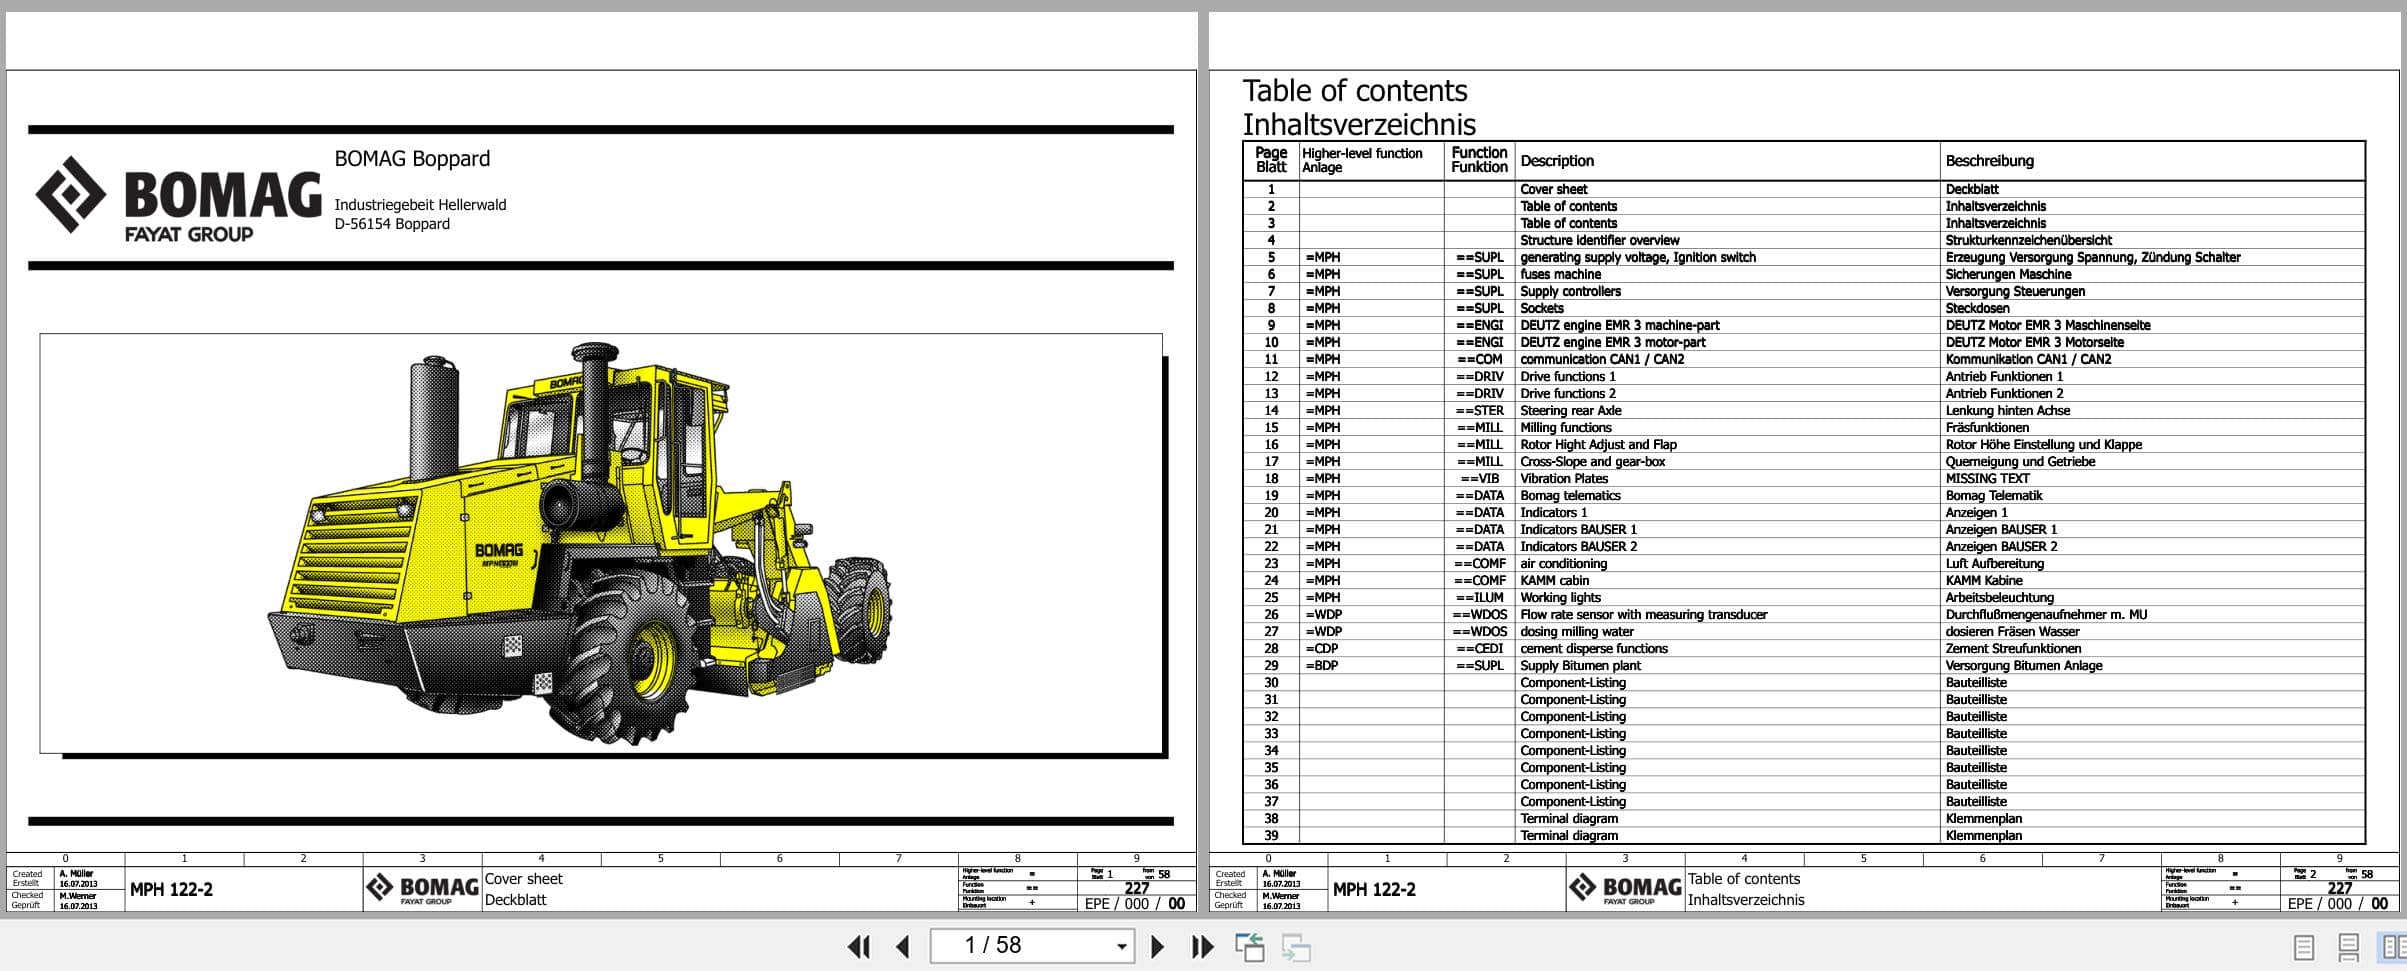Image resolution: width=2407 pixels, height=971 pixels.
Task: Click 'Zement Streufunktionen' German description
Action: click(2013, 648)
